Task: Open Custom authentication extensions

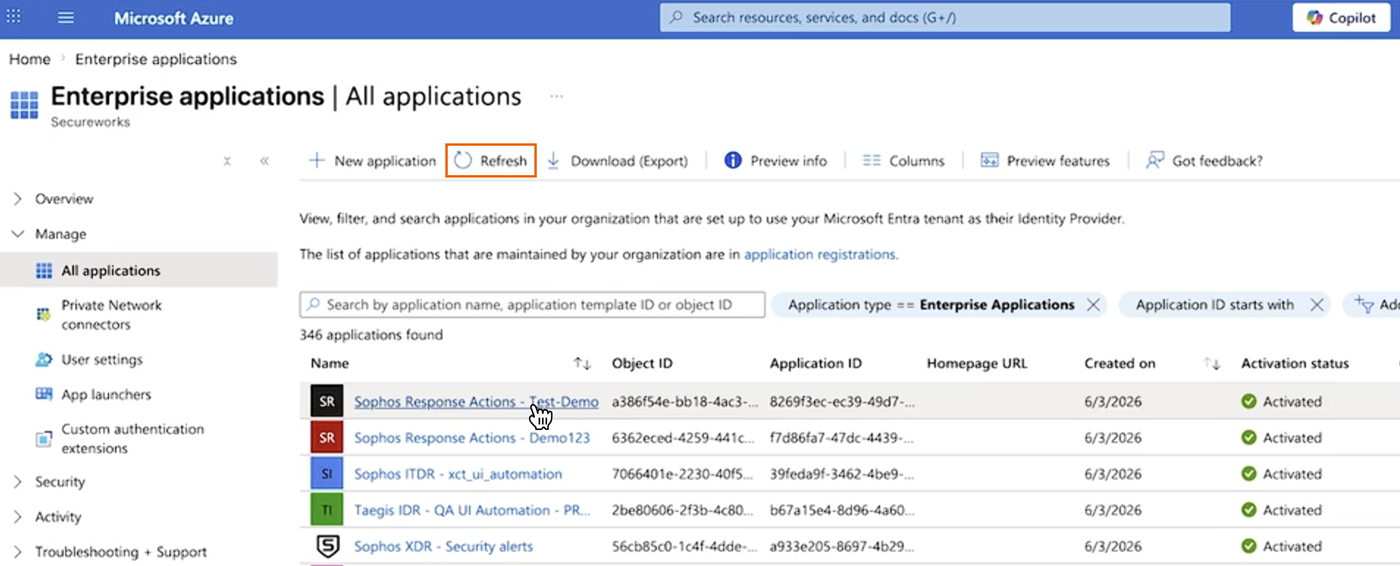Action: [132, 439]
